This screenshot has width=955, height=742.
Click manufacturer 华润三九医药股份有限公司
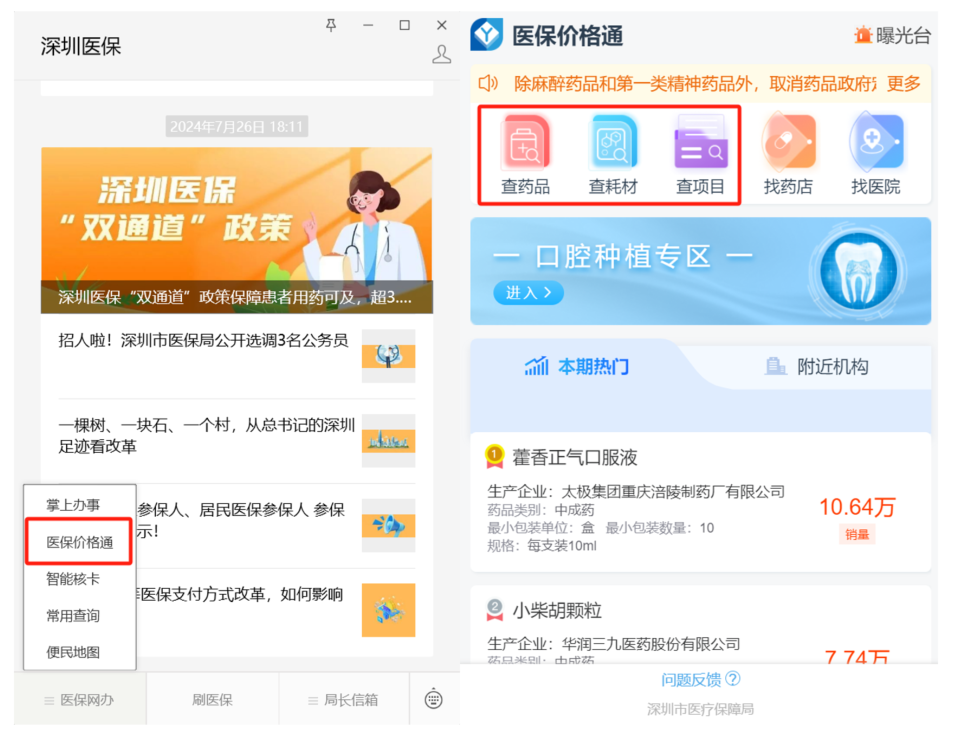[x=650, y=643]
